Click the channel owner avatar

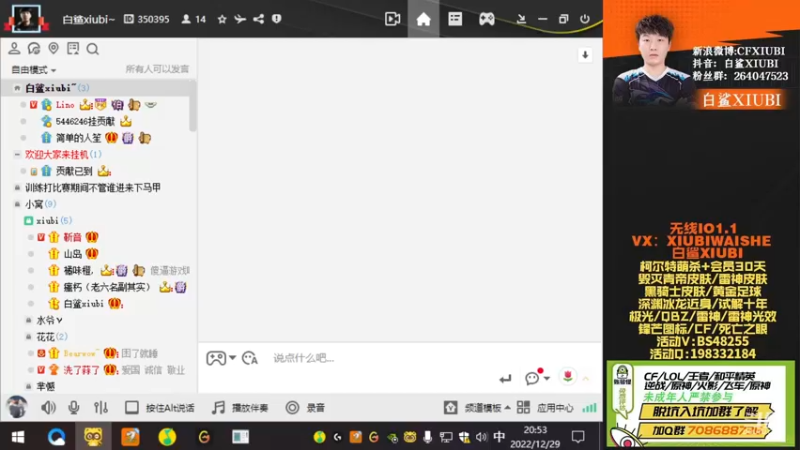point(26,18)
